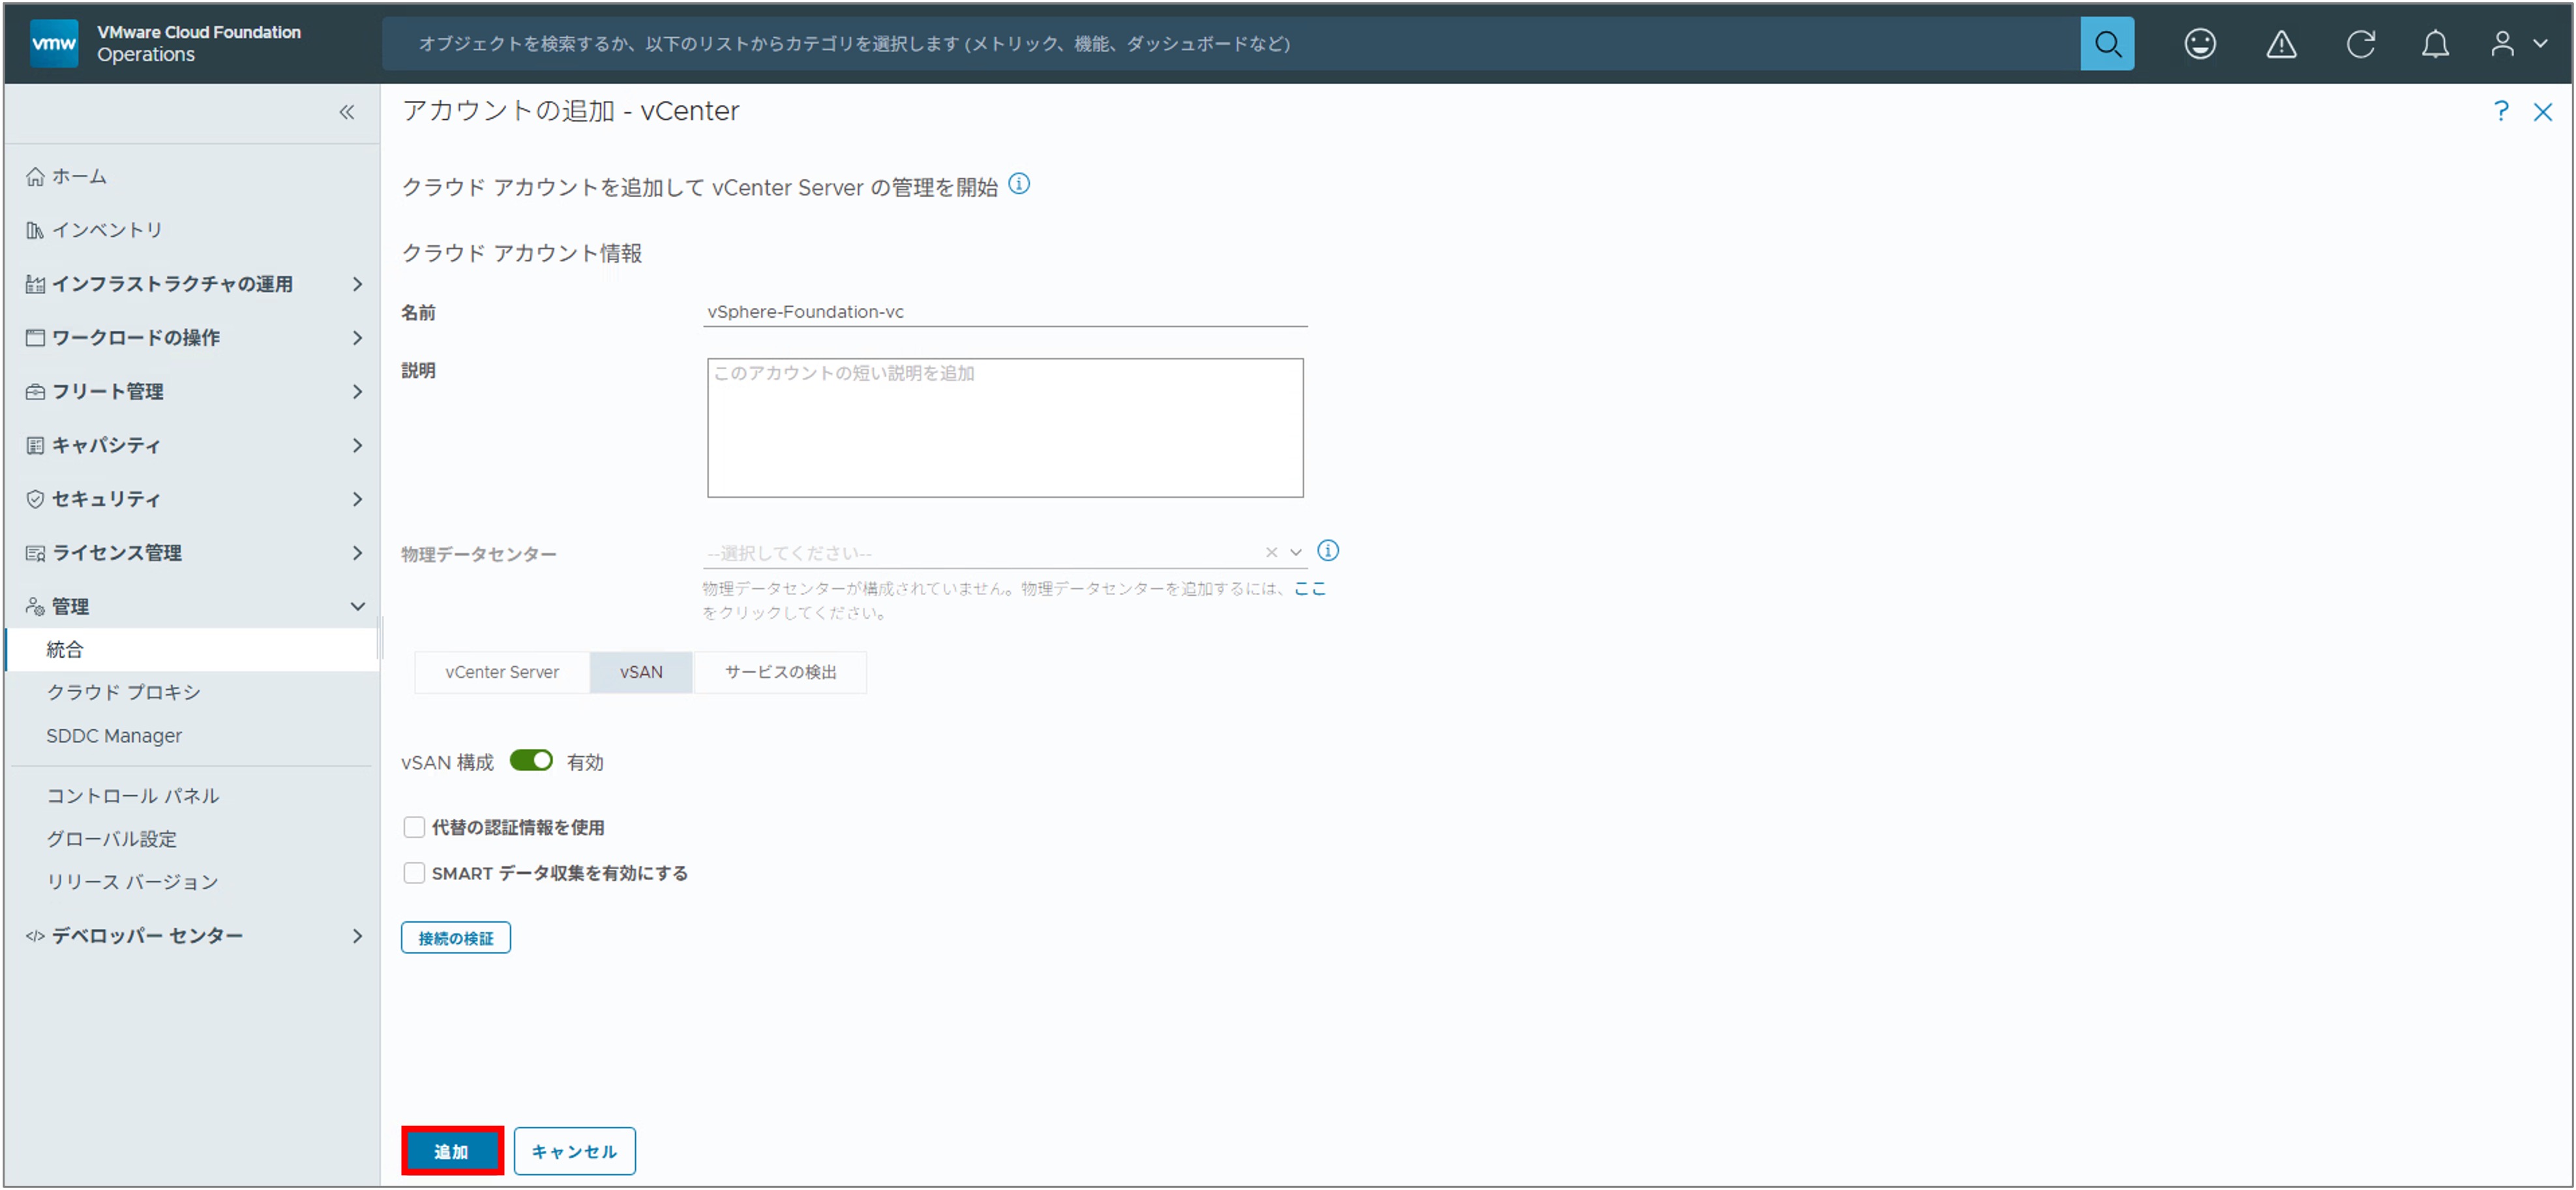Expand ワークロードの操作 chevron
The height and width of the screenshot is (1190, 2576).
(x=357, y=338)
